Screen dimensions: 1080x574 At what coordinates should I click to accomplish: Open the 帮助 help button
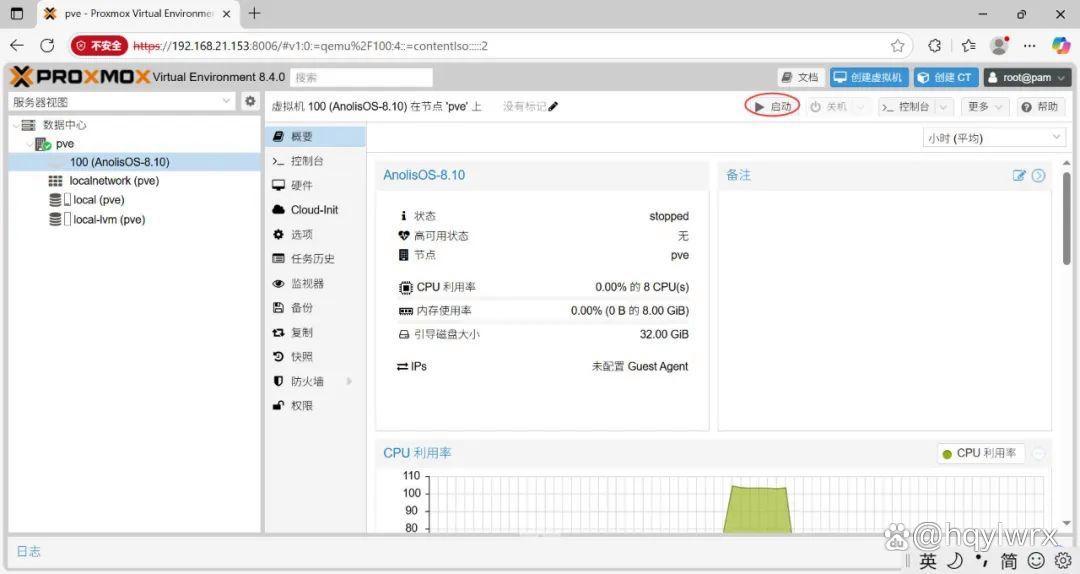click(x=1040, y=107)
